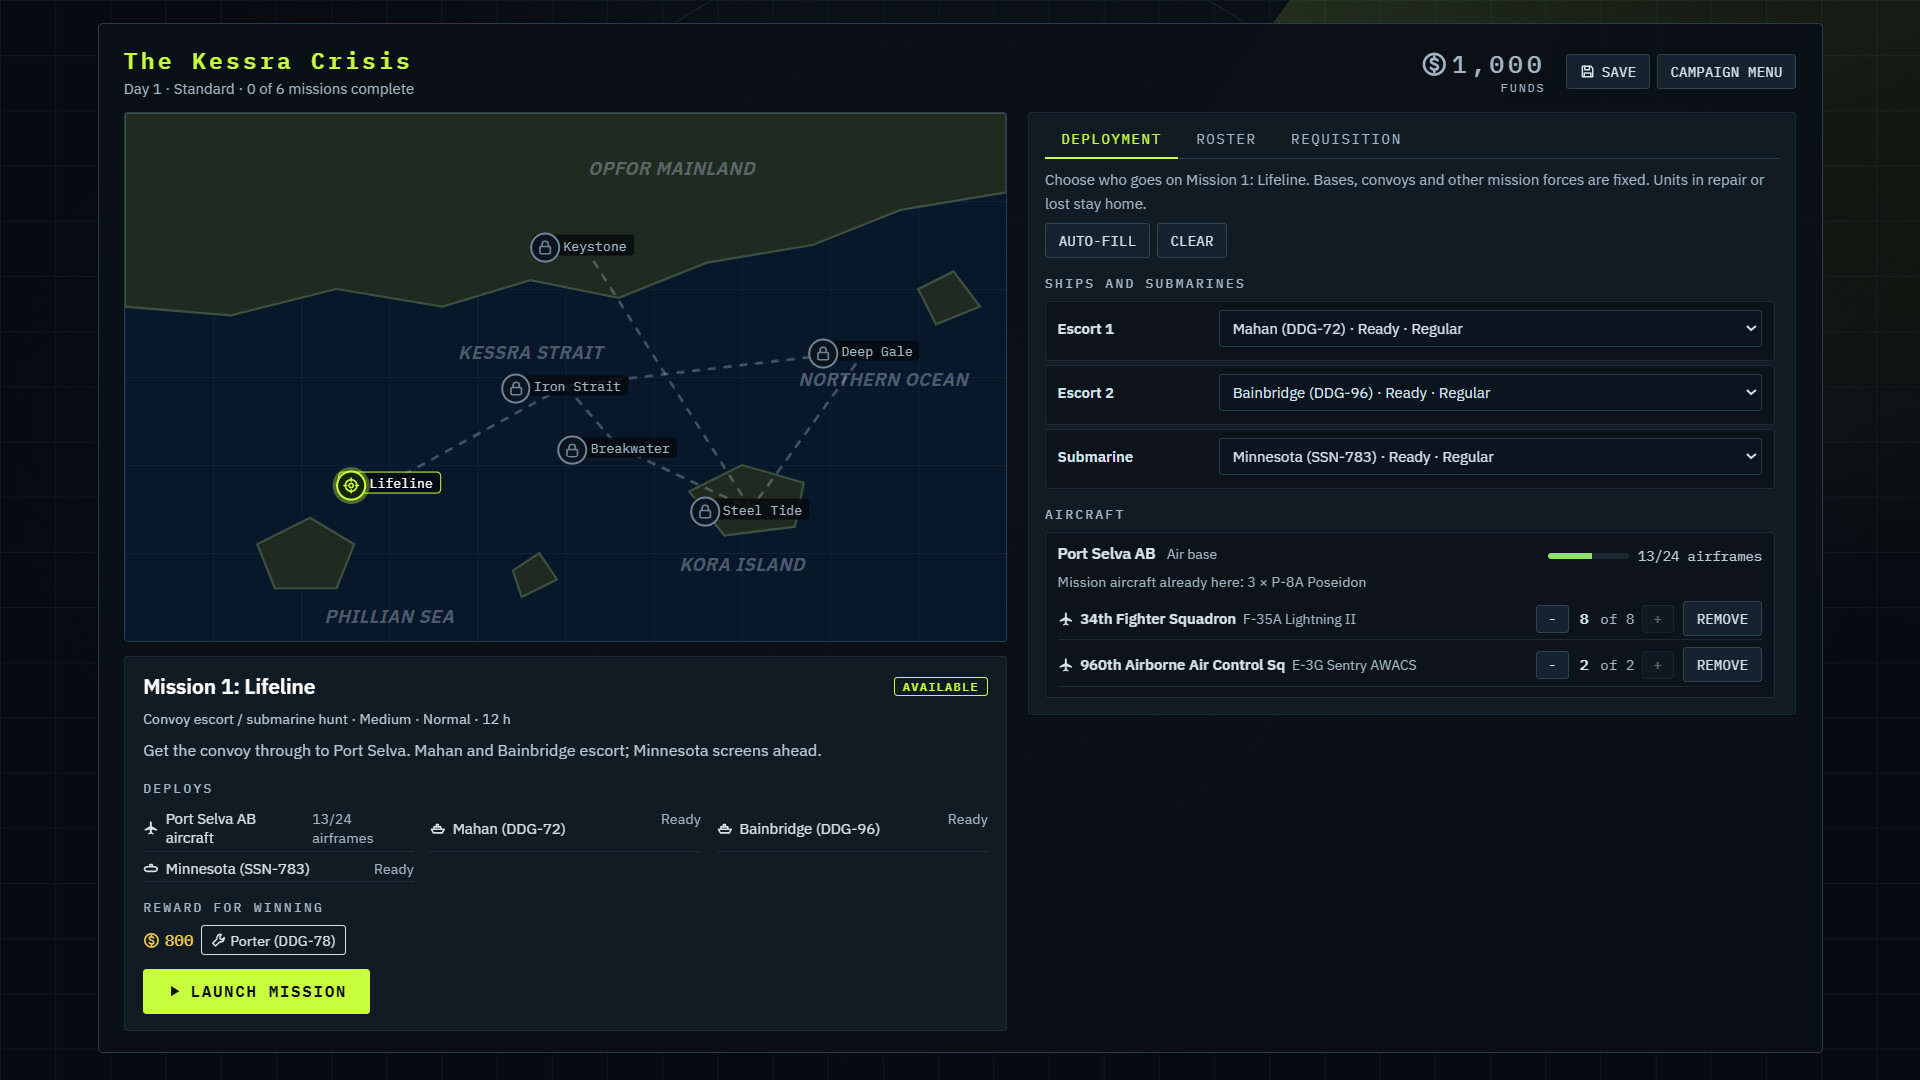Image resolution: width=1920 pixels, height=1080 pixels.
Task: Click the Porter (DDG-78) reward chip
Action: pos(273,941)
